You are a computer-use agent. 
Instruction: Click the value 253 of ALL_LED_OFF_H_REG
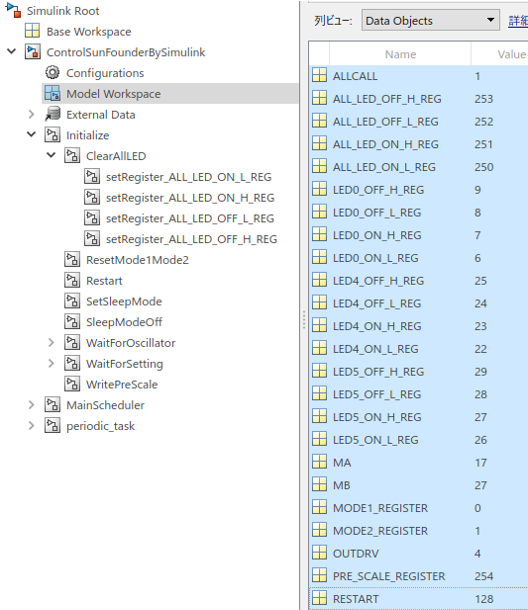click(x=484, y=99)
